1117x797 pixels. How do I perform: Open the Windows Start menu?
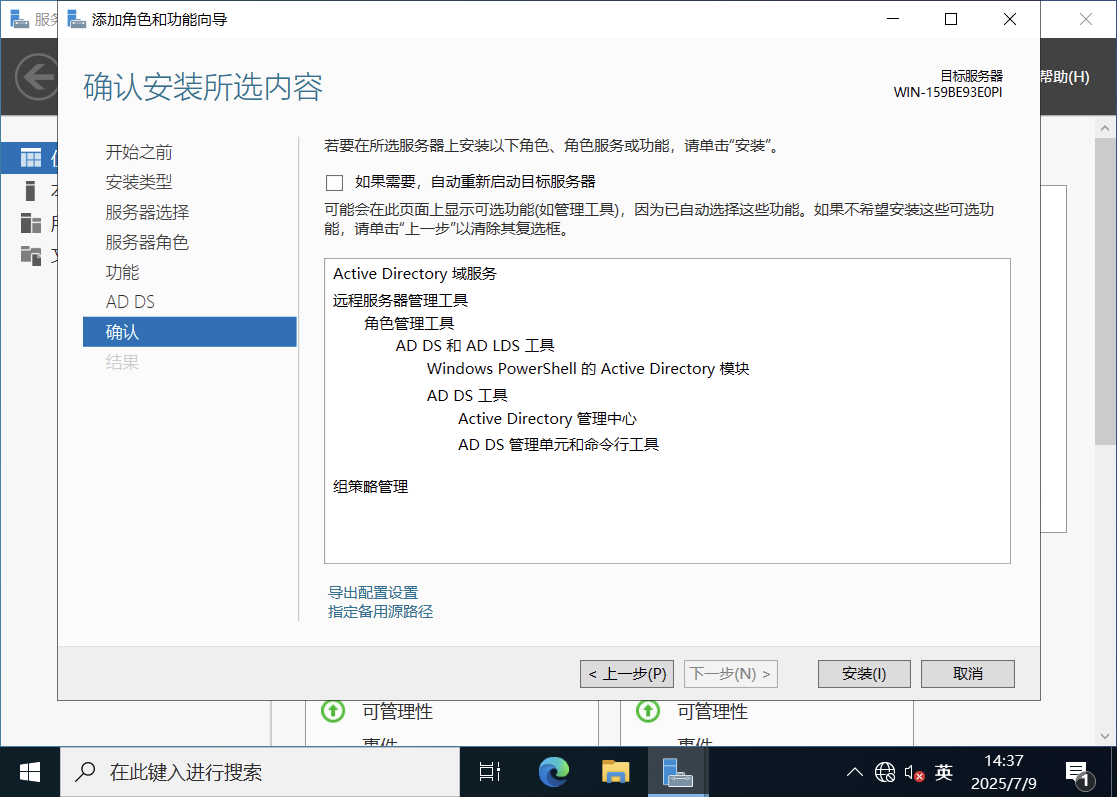point(30,772)
